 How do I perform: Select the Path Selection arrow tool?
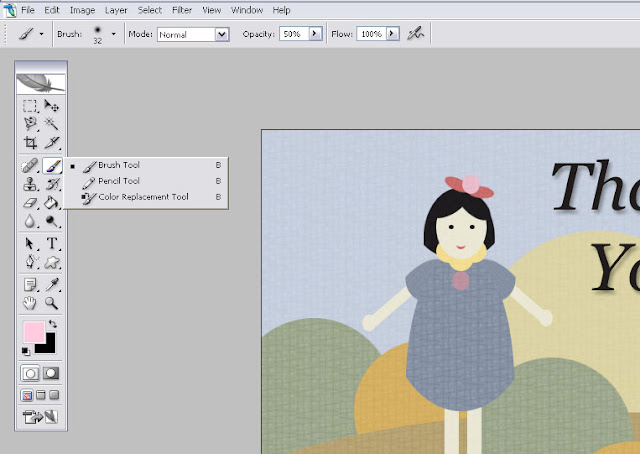point(30,244)
